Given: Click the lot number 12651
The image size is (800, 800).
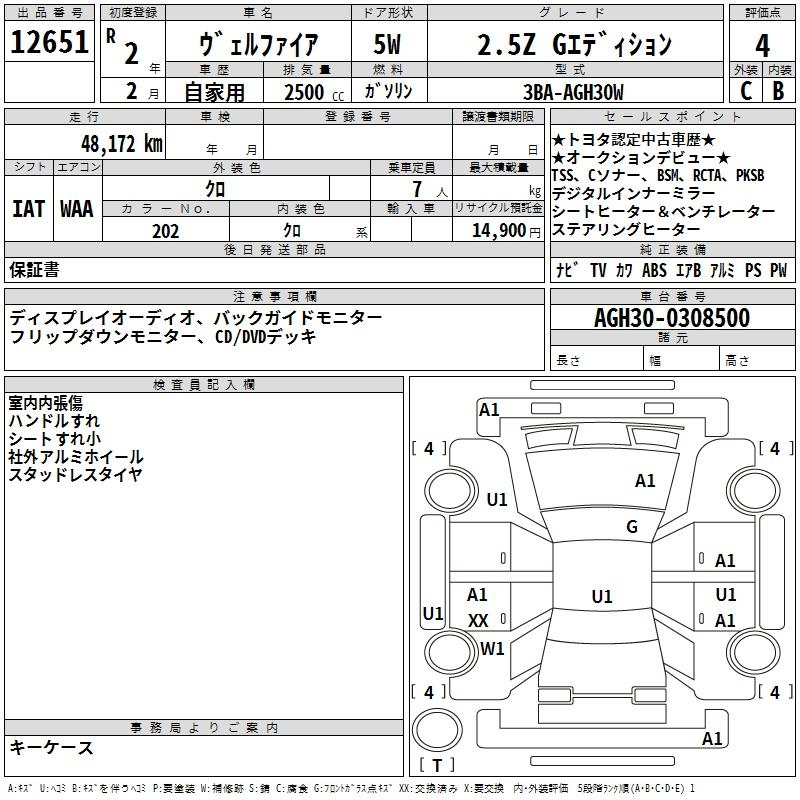Looking at the screenshot, I should (49, 42).
